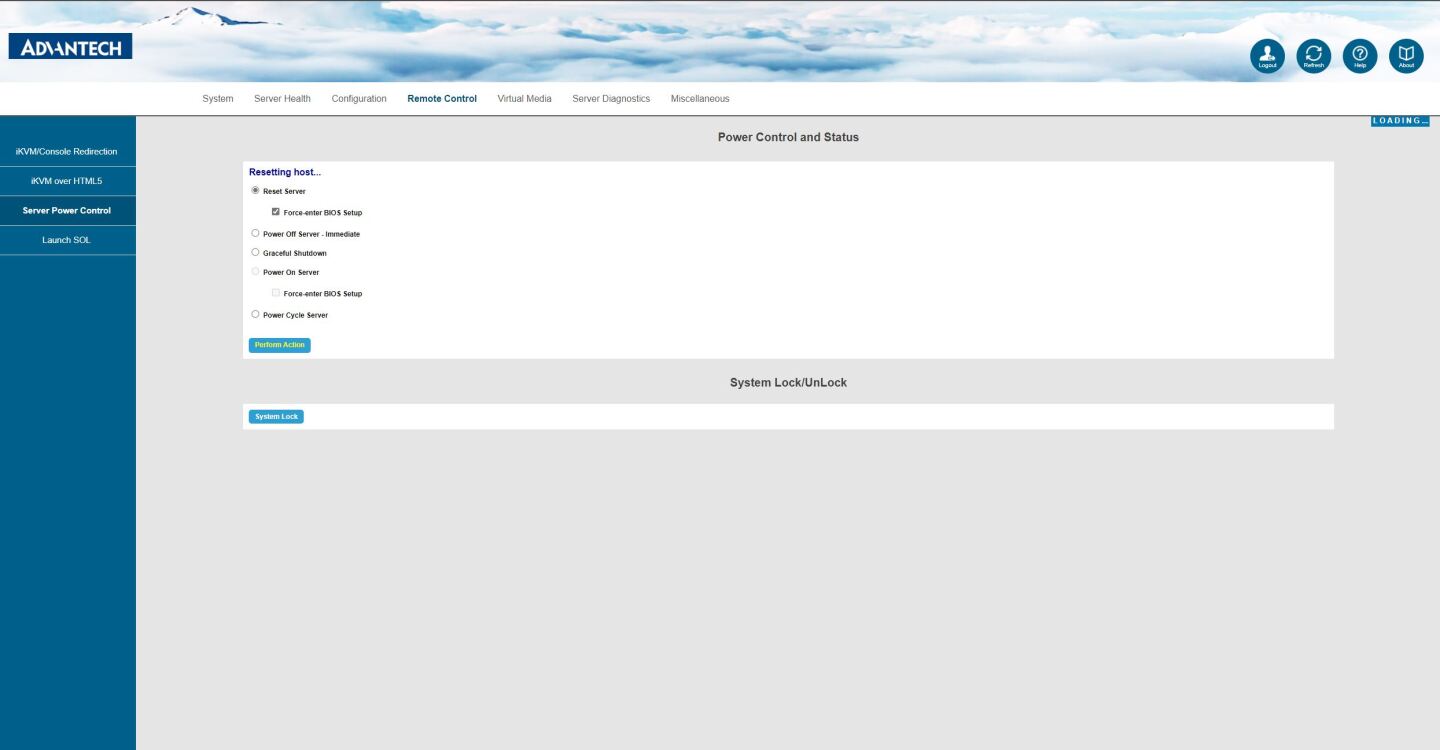Screen dimensions: 1440x750
Task: Open iKVM/Console Redirection in sidebar
Action: coord(67,151)
